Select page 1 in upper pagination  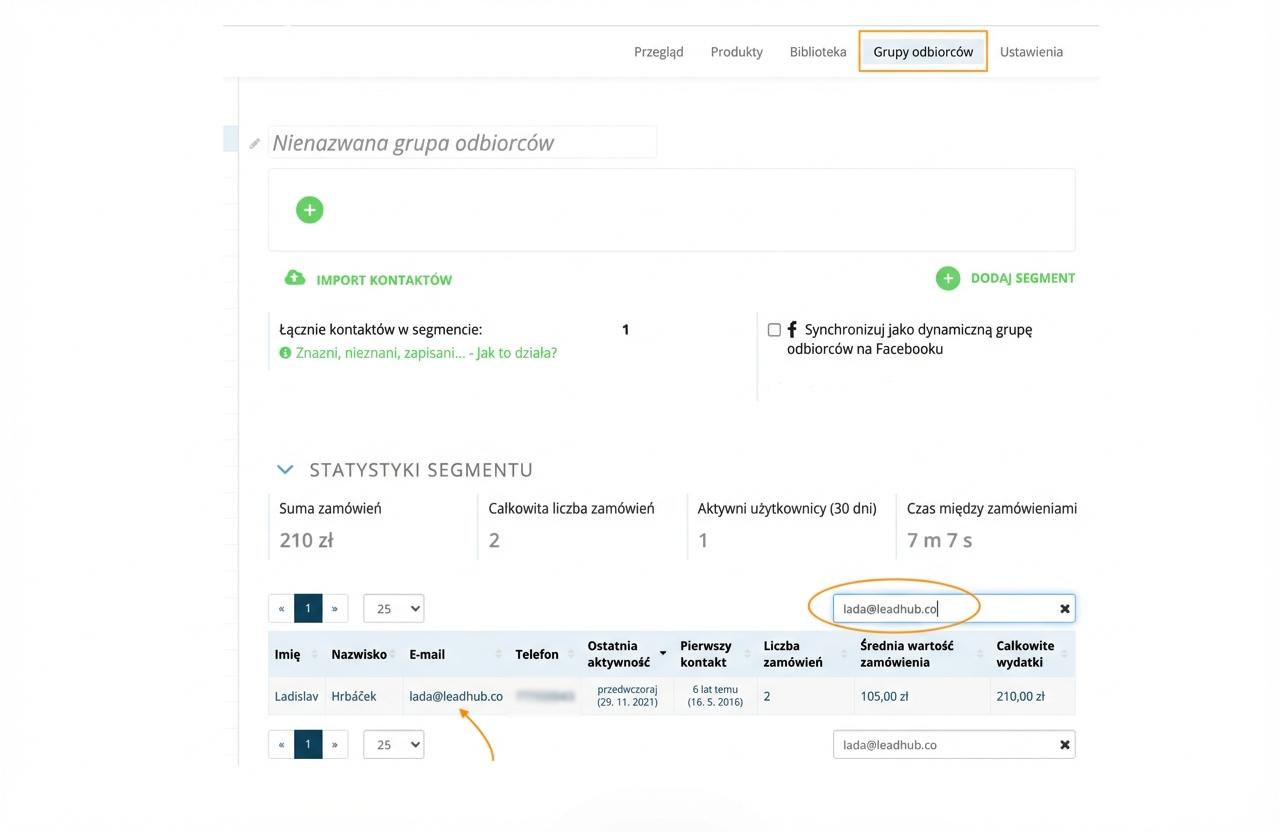[308, 608]
